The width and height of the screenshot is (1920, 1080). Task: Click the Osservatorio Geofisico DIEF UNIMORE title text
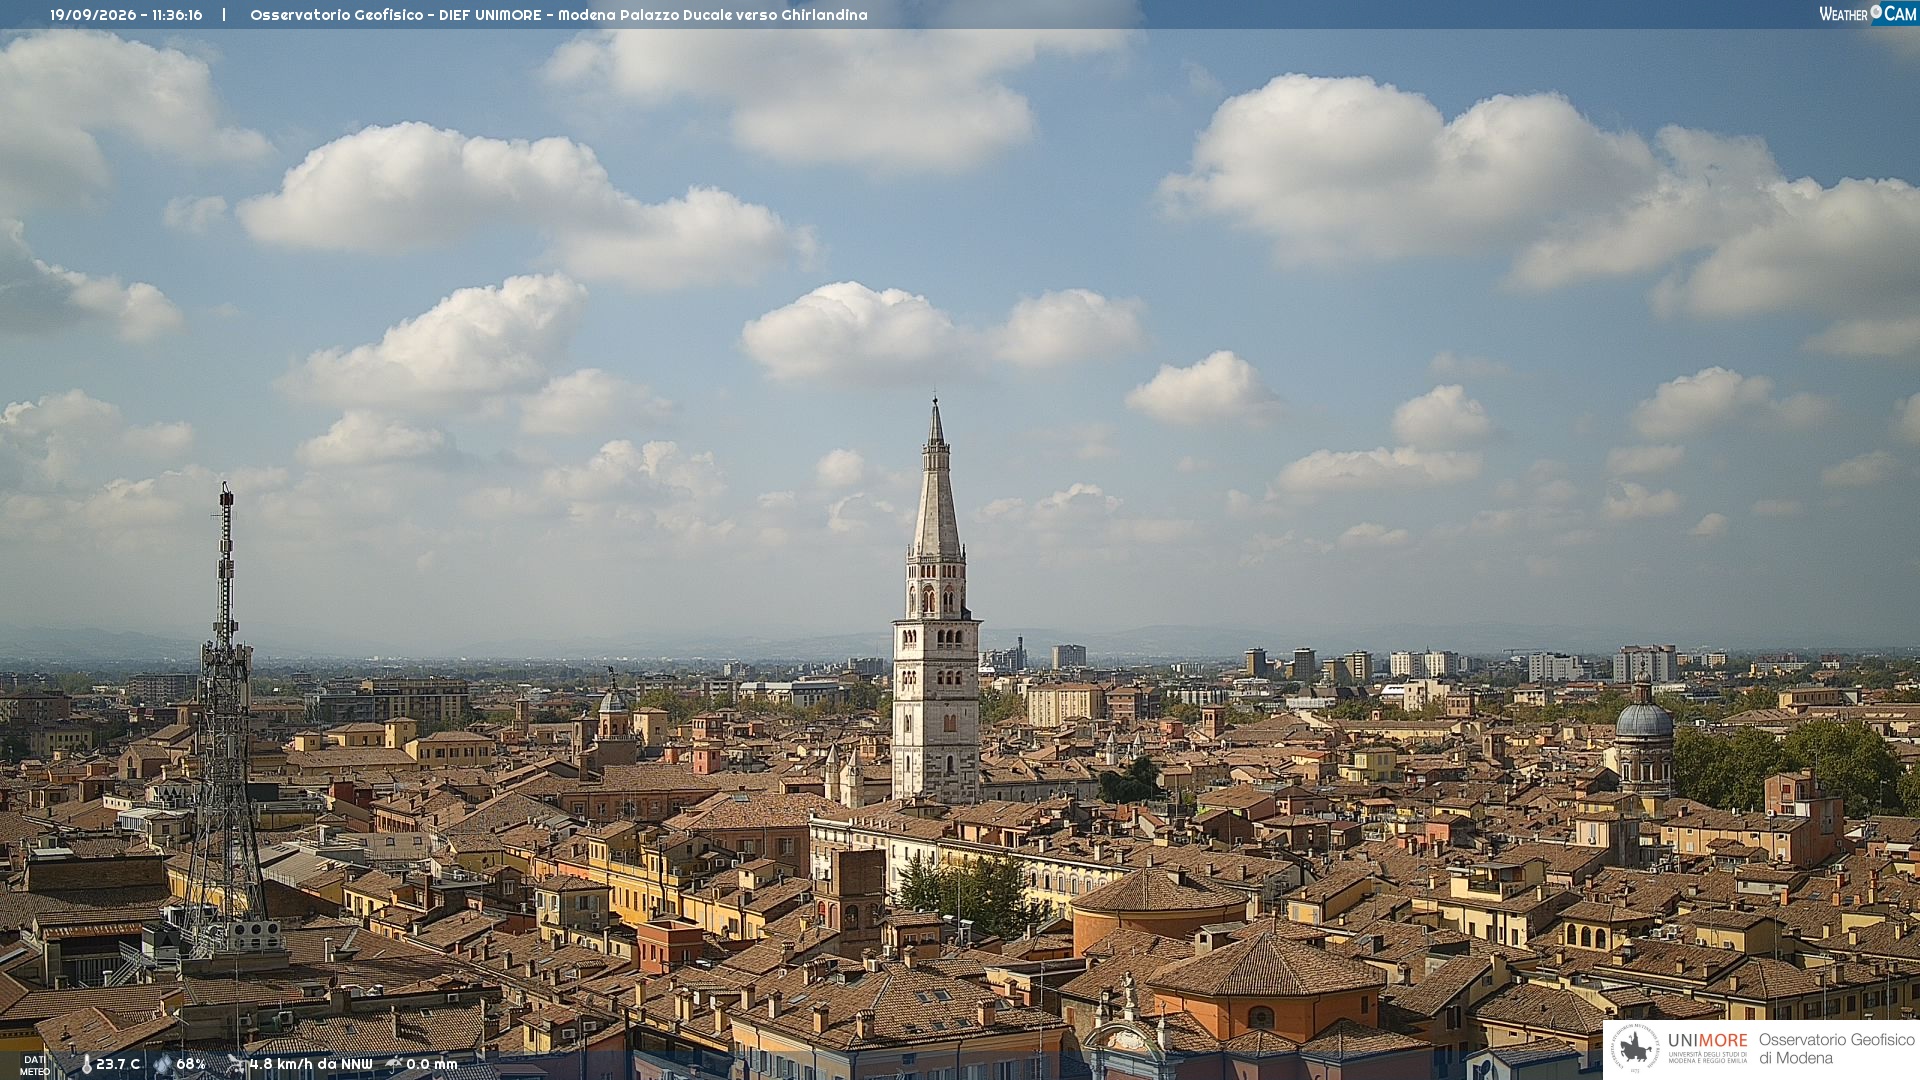click(559, 15)
